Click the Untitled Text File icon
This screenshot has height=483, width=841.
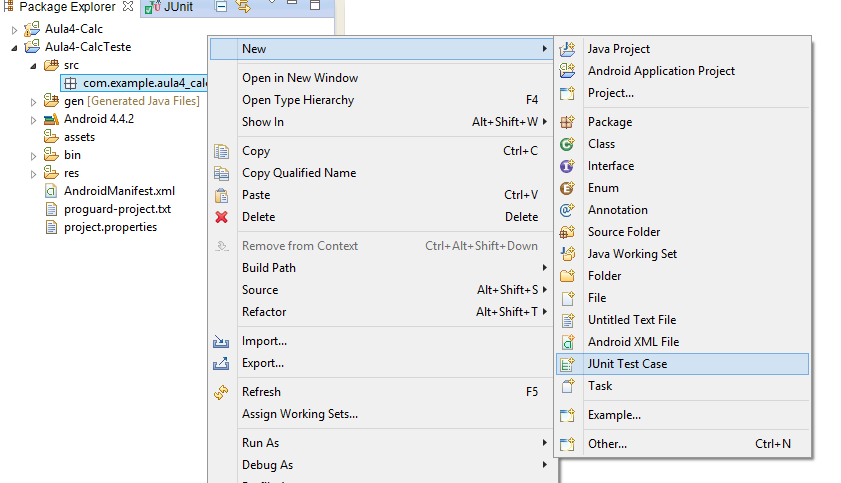567,319
